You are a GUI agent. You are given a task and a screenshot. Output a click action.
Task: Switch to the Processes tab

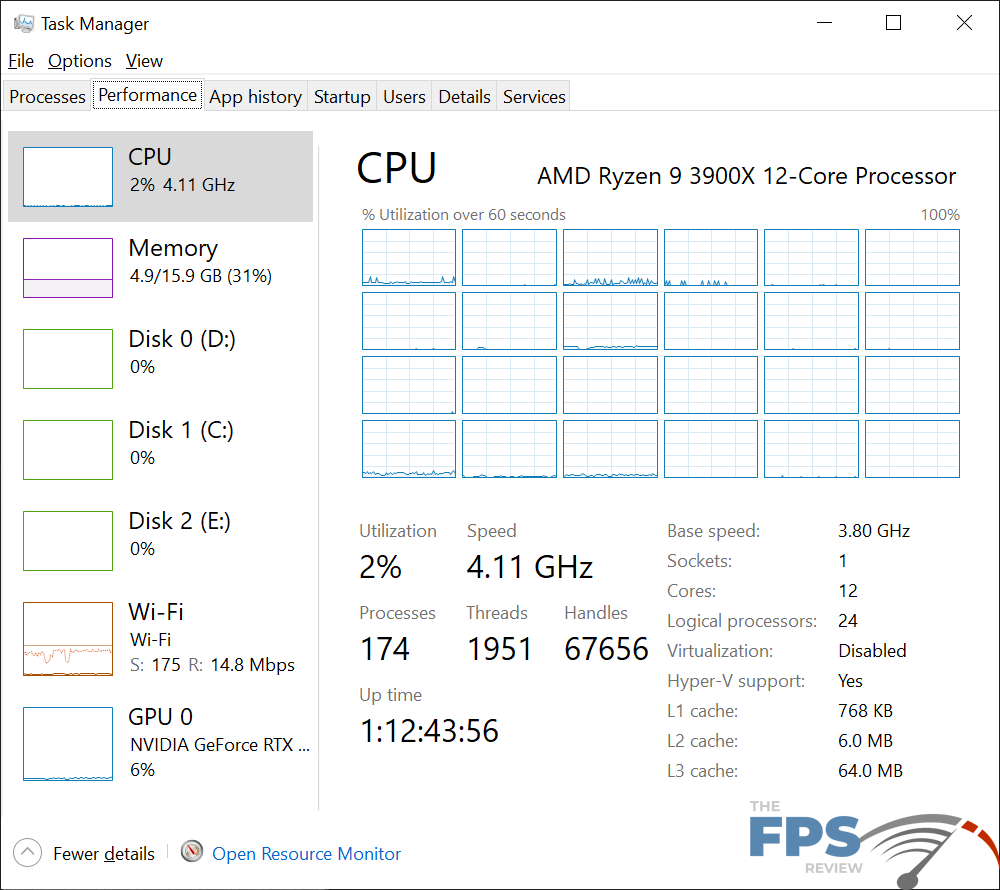pyautogui.click(x=47, y=96)
